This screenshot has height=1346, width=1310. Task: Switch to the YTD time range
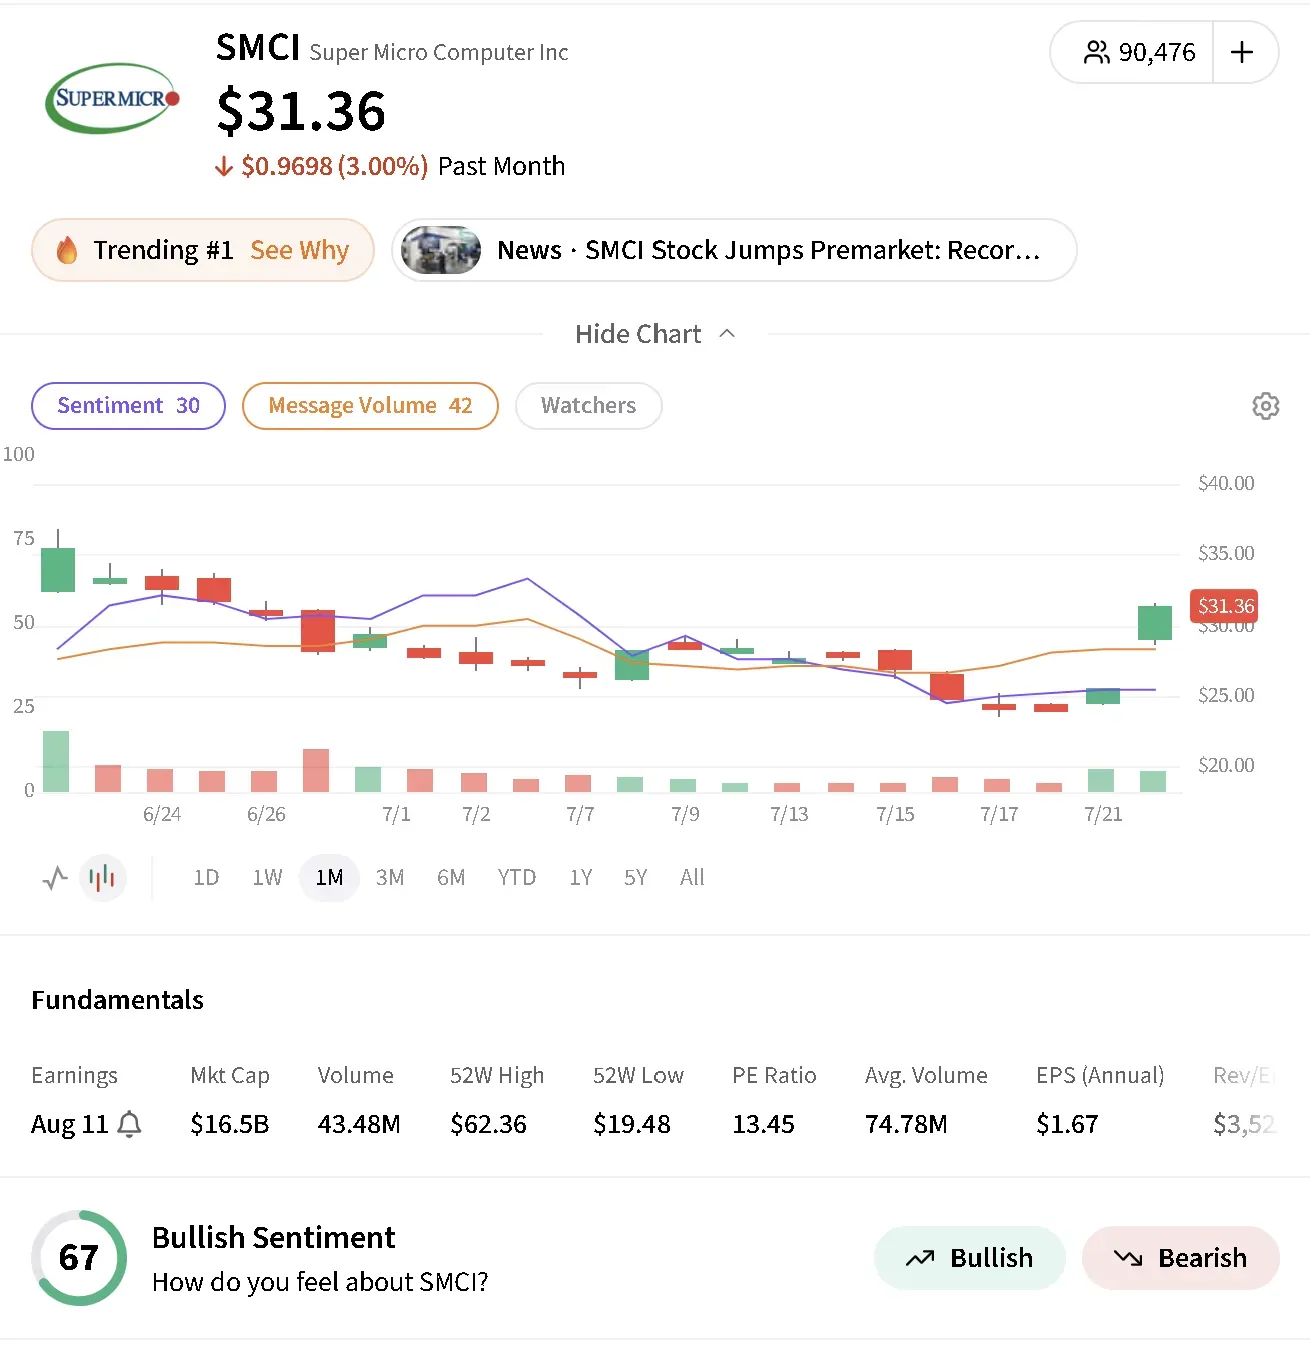click(x=517, y=878)
